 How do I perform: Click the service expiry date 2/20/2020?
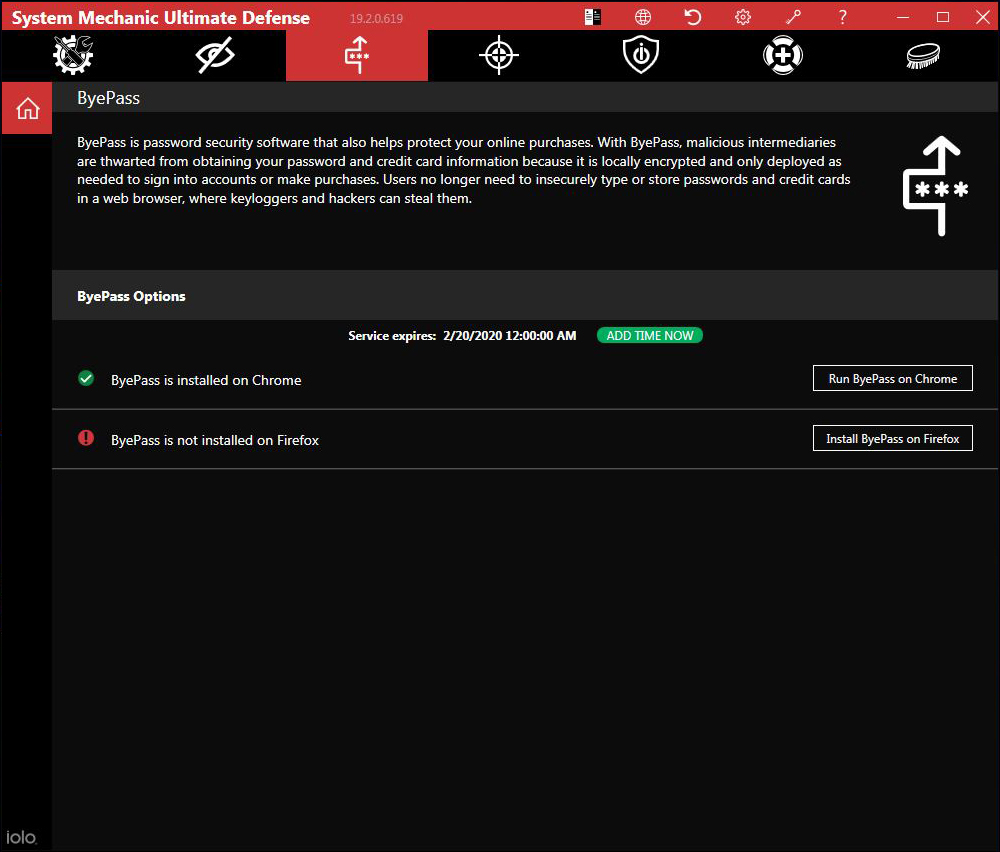click(x=510, y=335)
